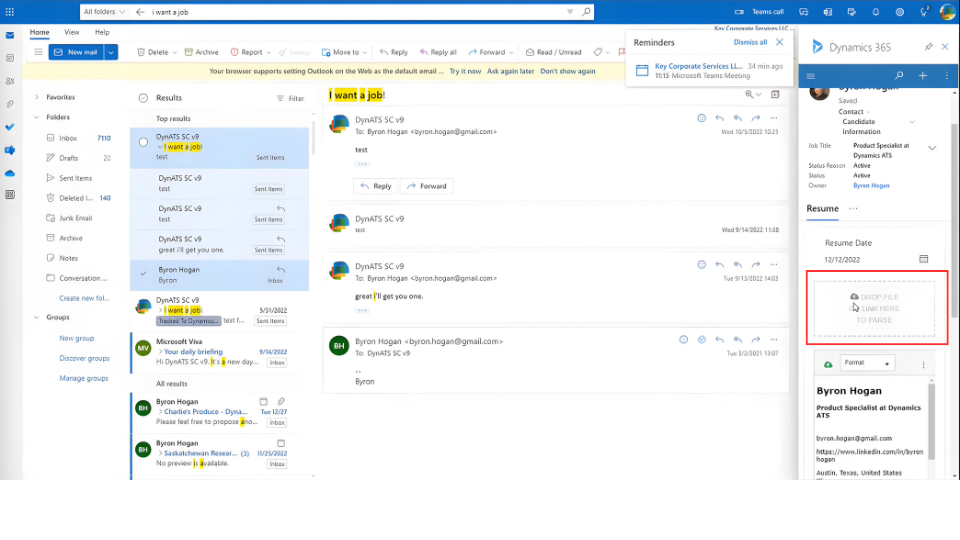Open the Help tab
The width and height of the screenshot is (960, 540).
102,32
